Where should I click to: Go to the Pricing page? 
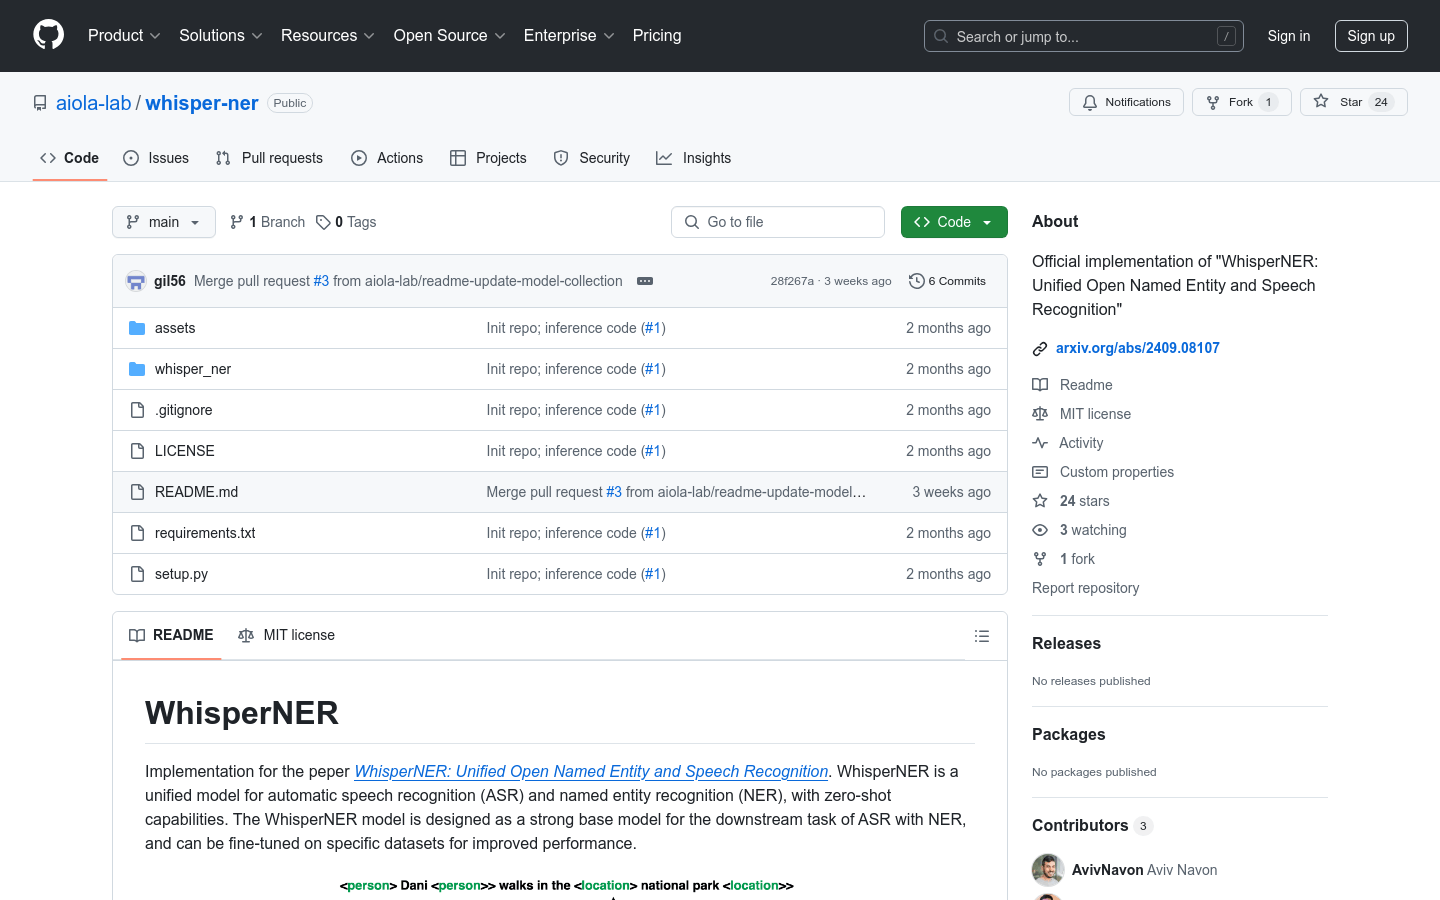(x=657, y=36)
